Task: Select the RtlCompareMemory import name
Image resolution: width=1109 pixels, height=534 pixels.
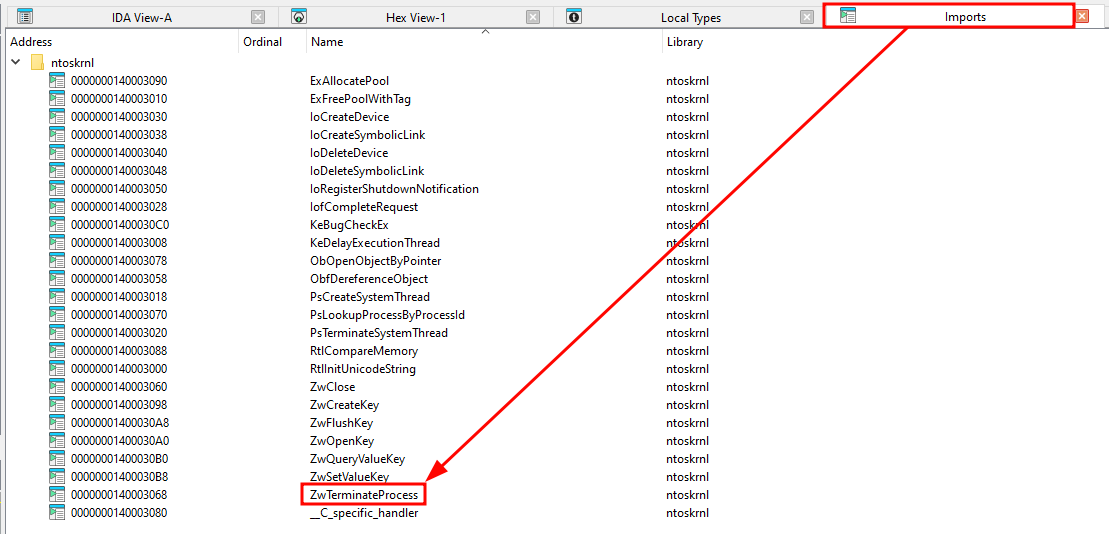Action: [364, 351]
